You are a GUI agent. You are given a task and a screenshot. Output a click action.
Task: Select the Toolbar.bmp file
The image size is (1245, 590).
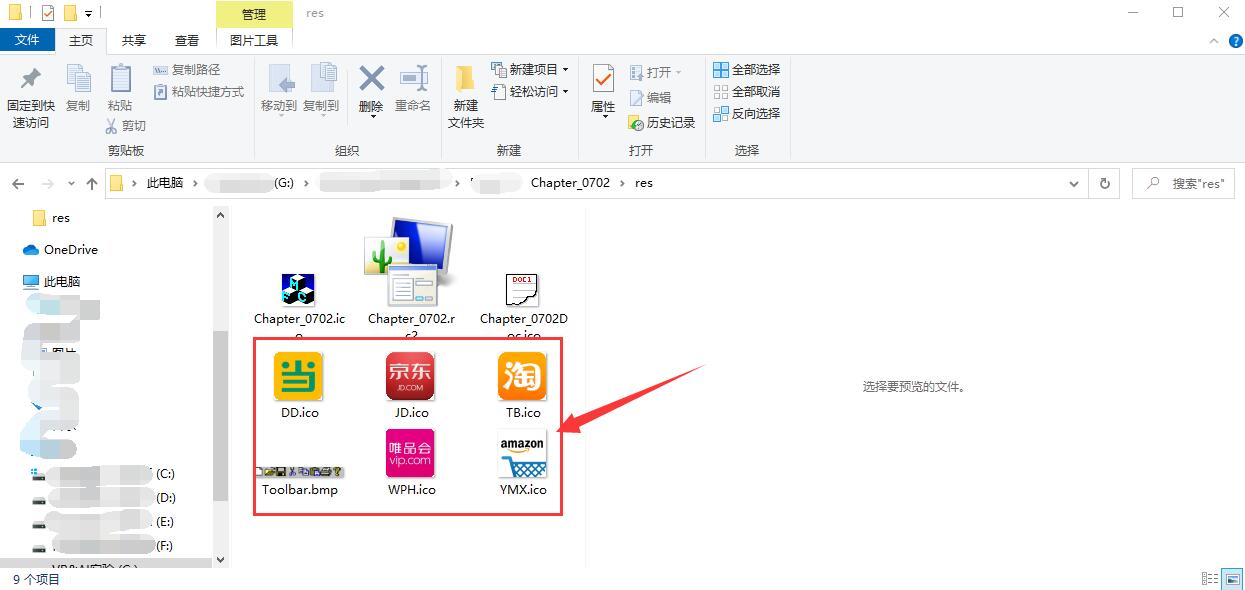pyautogui.click(x=299, y=481)
